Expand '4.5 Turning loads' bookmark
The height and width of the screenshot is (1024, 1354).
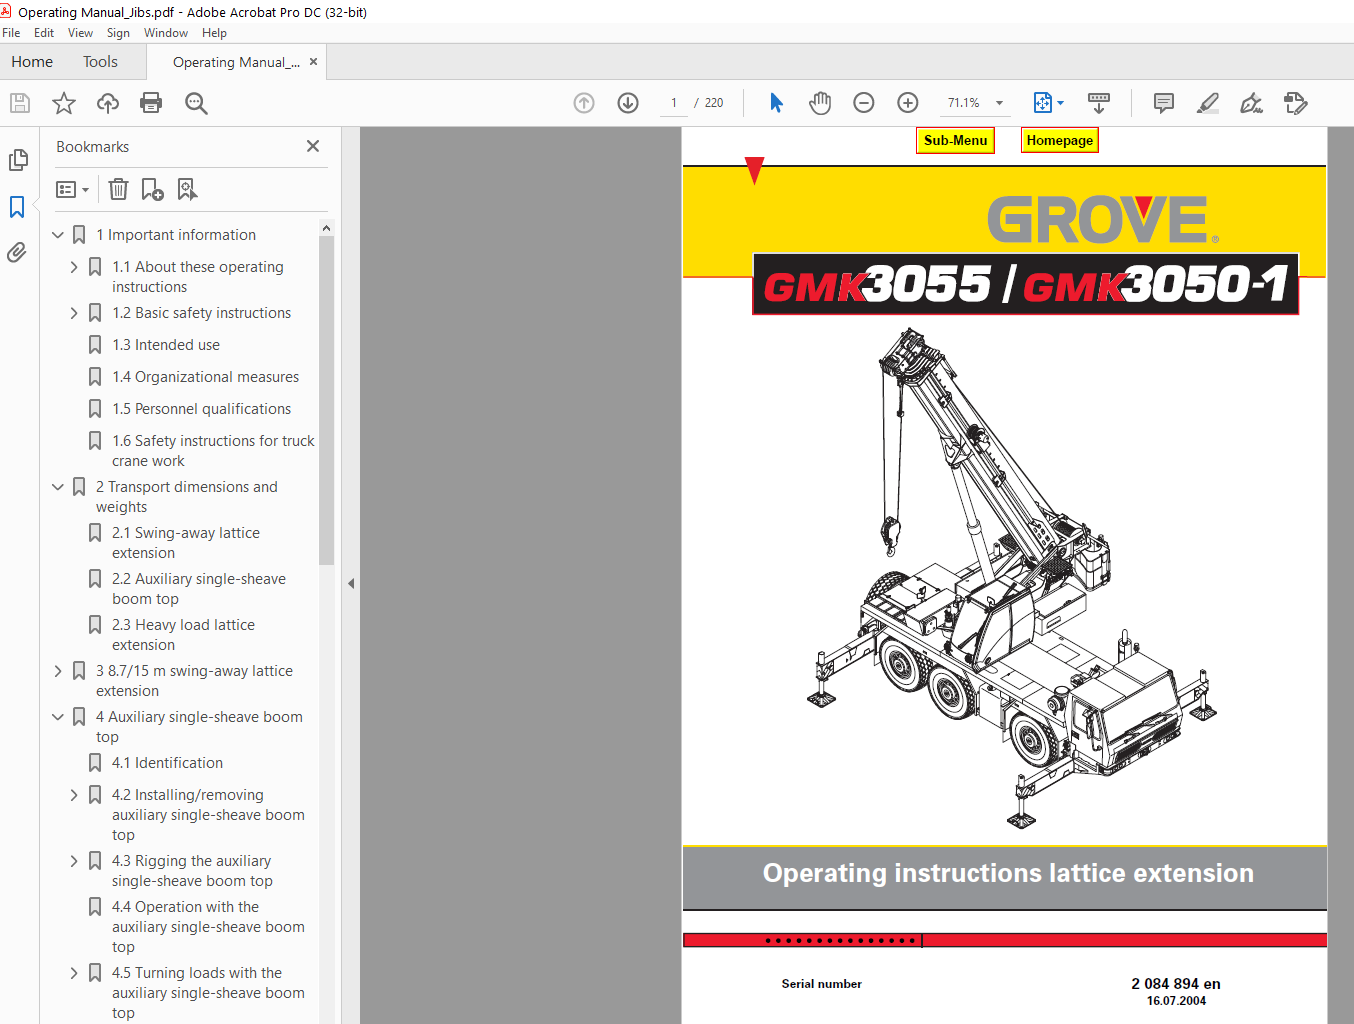(74, 973)
